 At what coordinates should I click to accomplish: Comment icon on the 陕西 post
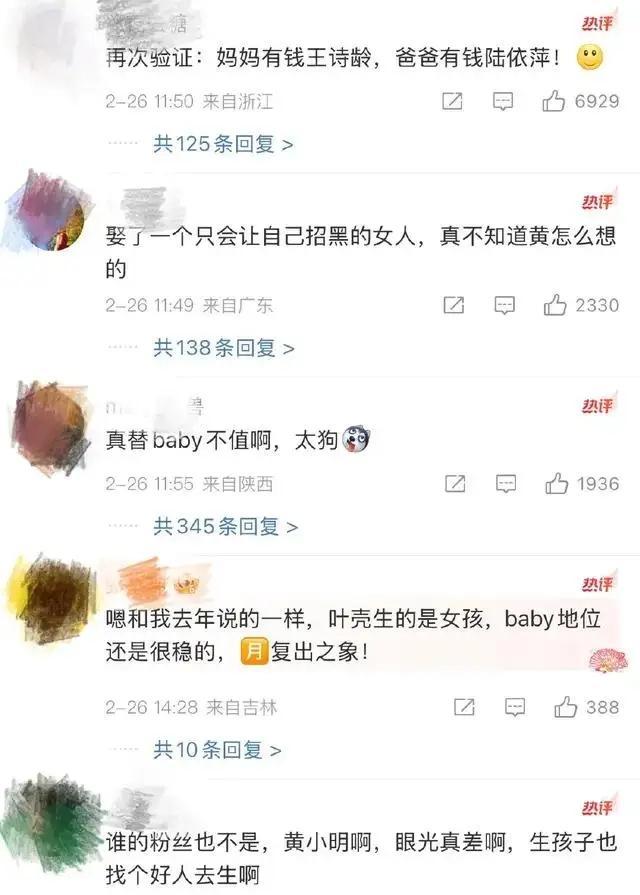point(506,484)
